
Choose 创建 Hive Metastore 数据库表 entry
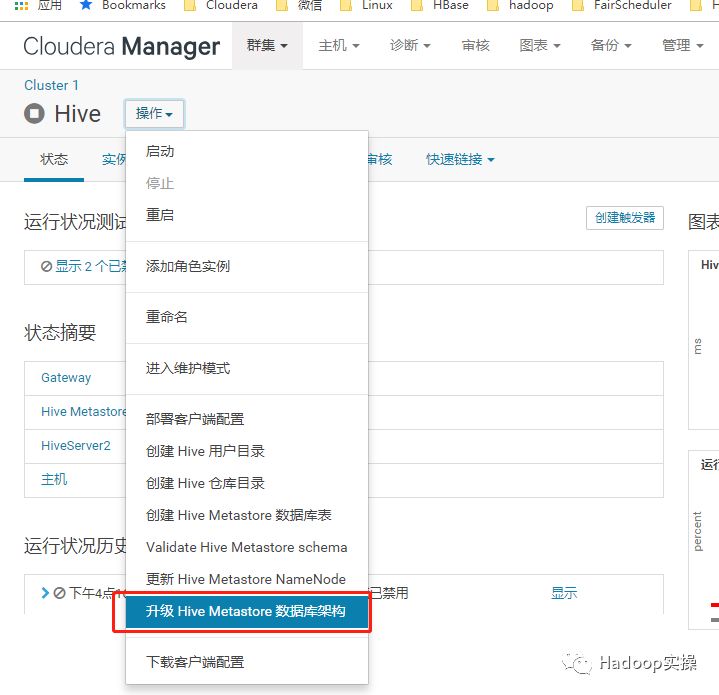point(247,515)
